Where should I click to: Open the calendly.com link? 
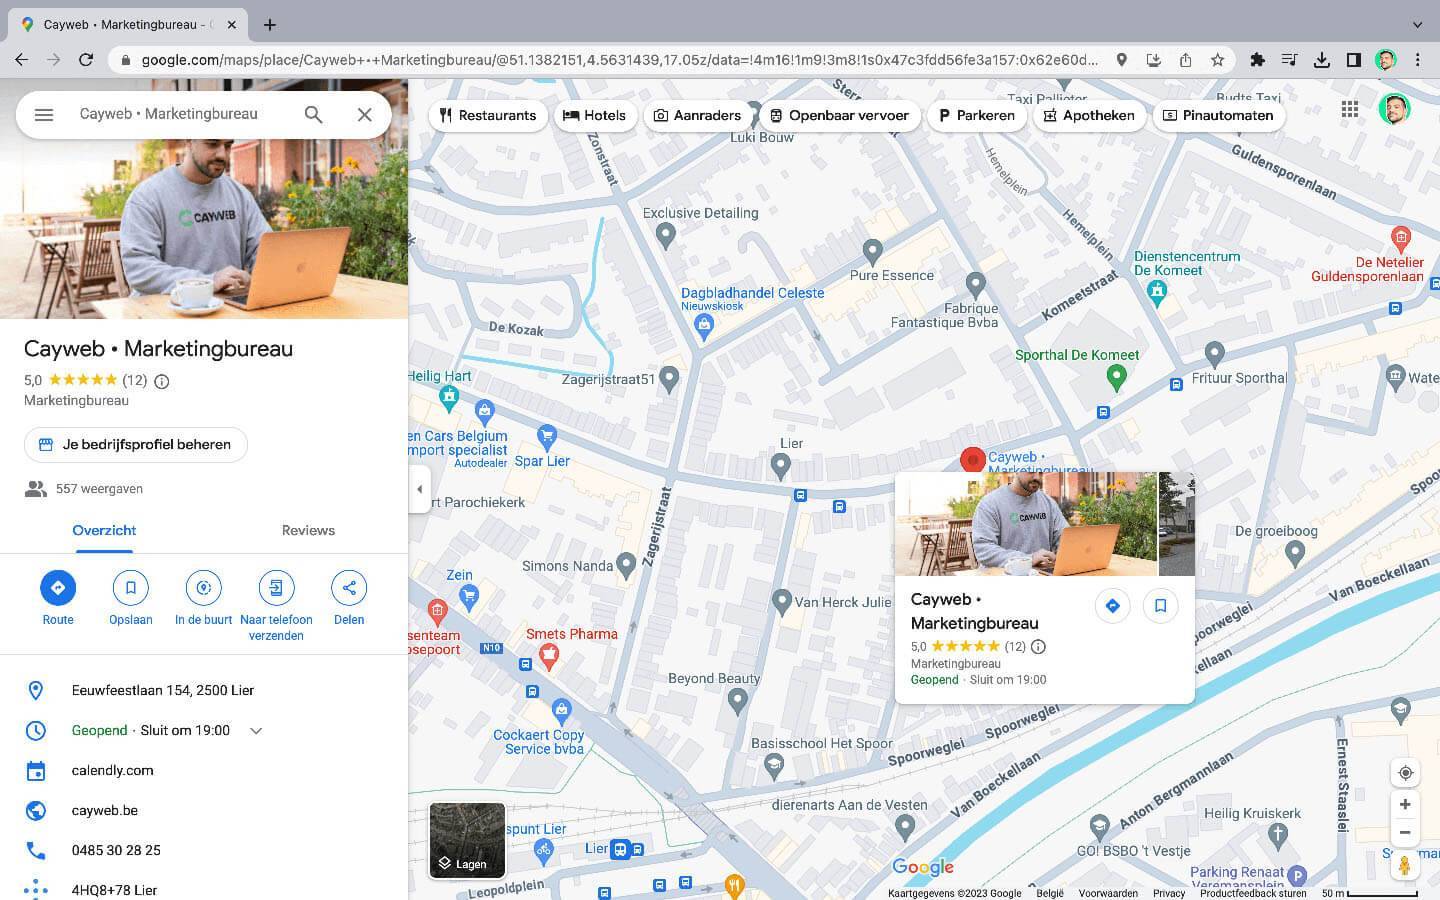pyautogui.click(x=113, y=771)
